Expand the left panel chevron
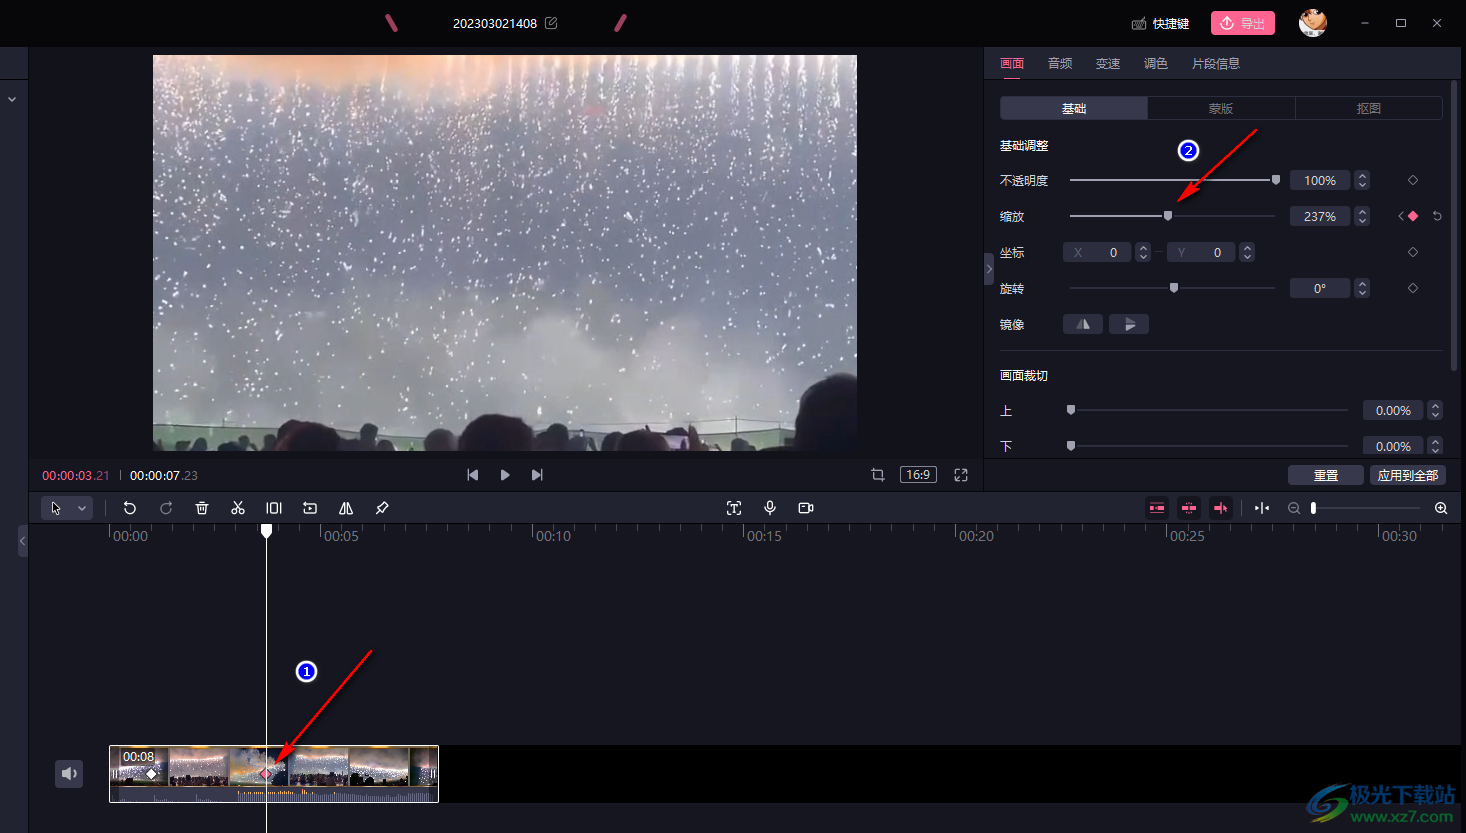 point(12,100)
